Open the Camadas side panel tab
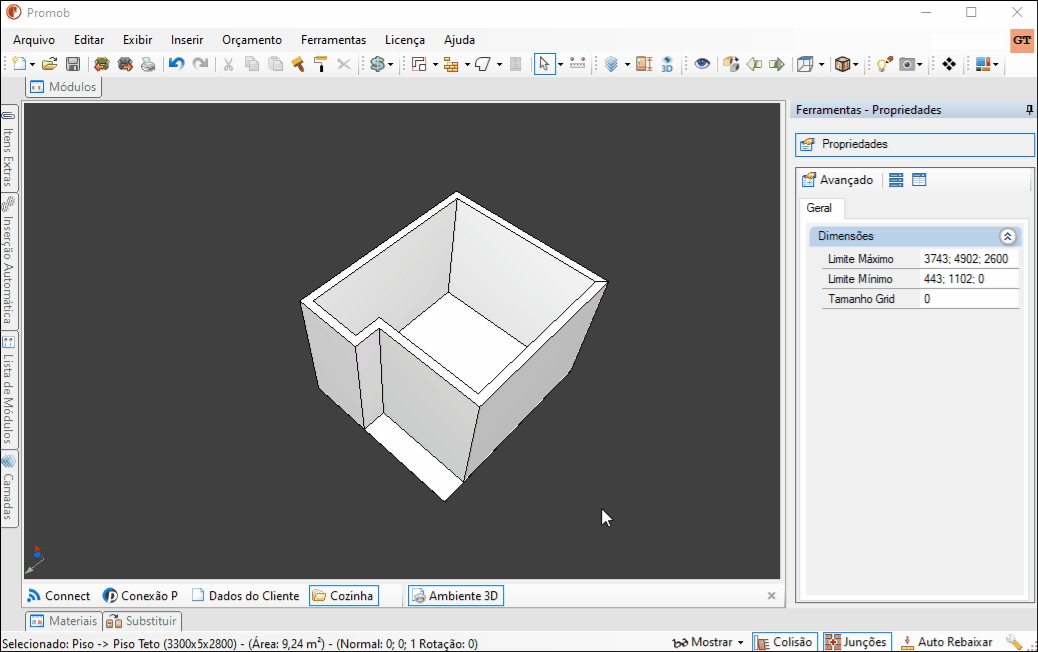1038x652 pixels. coord(9,489)
